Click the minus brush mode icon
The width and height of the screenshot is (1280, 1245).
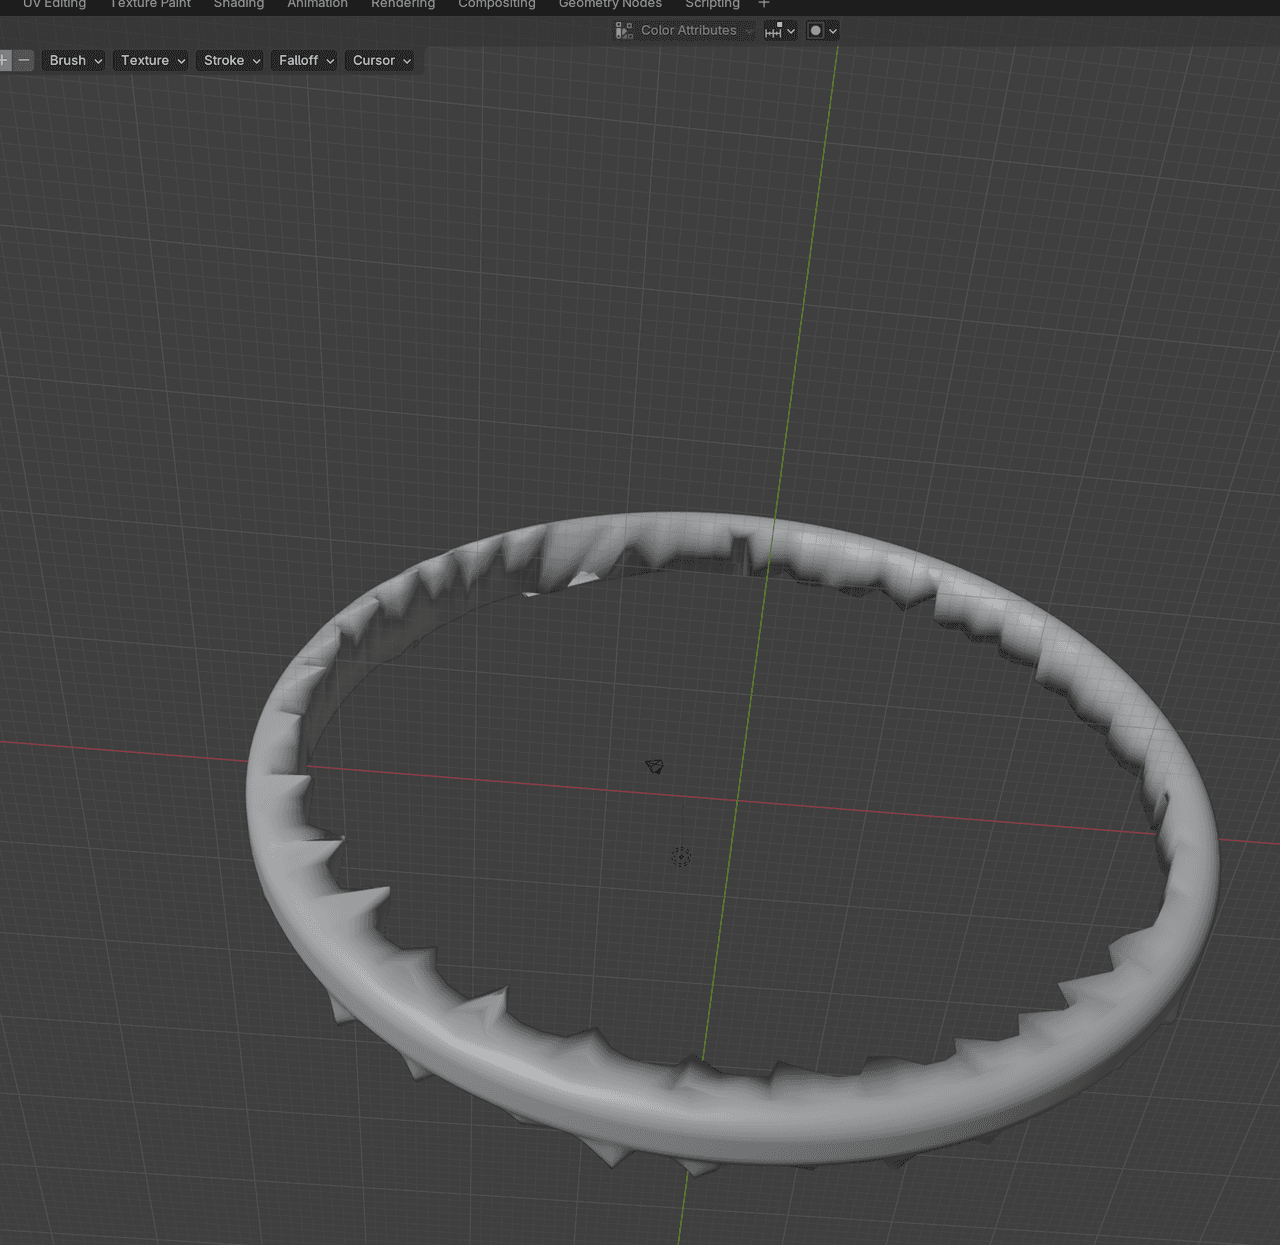pyautogui.click(x=24, y=60)
